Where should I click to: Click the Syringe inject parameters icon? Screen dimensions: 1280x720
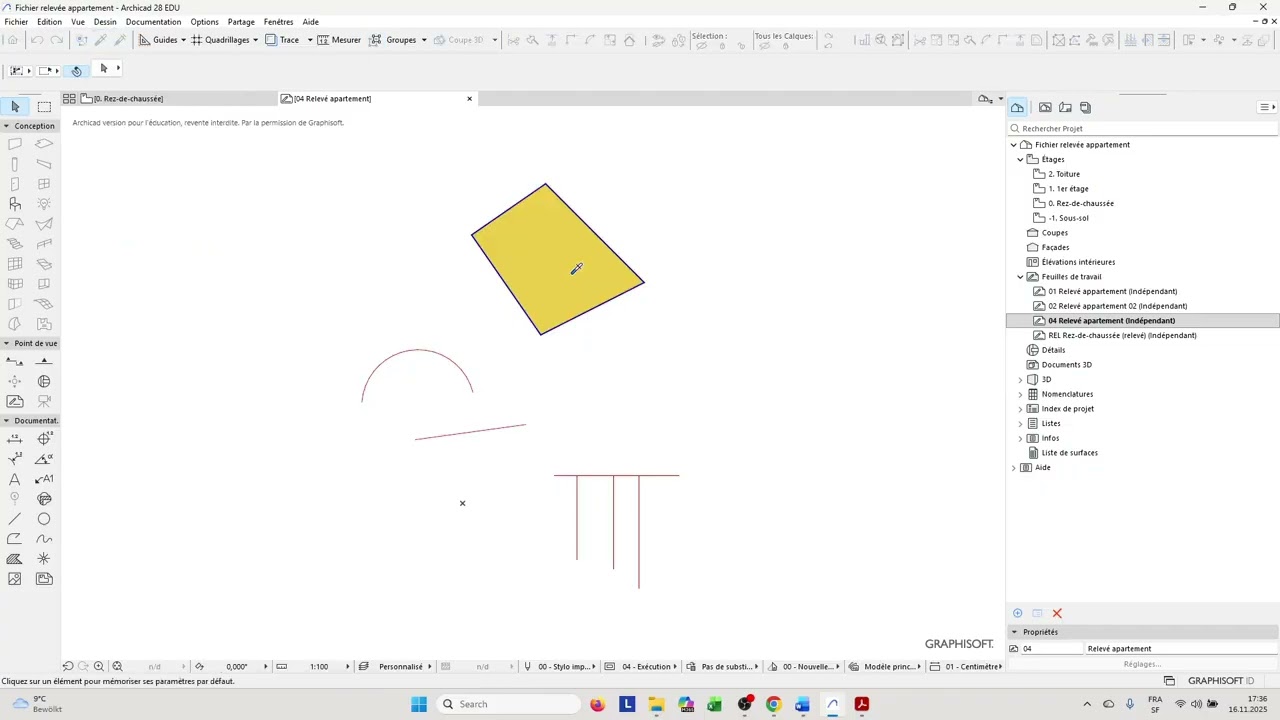coord(120,40)
